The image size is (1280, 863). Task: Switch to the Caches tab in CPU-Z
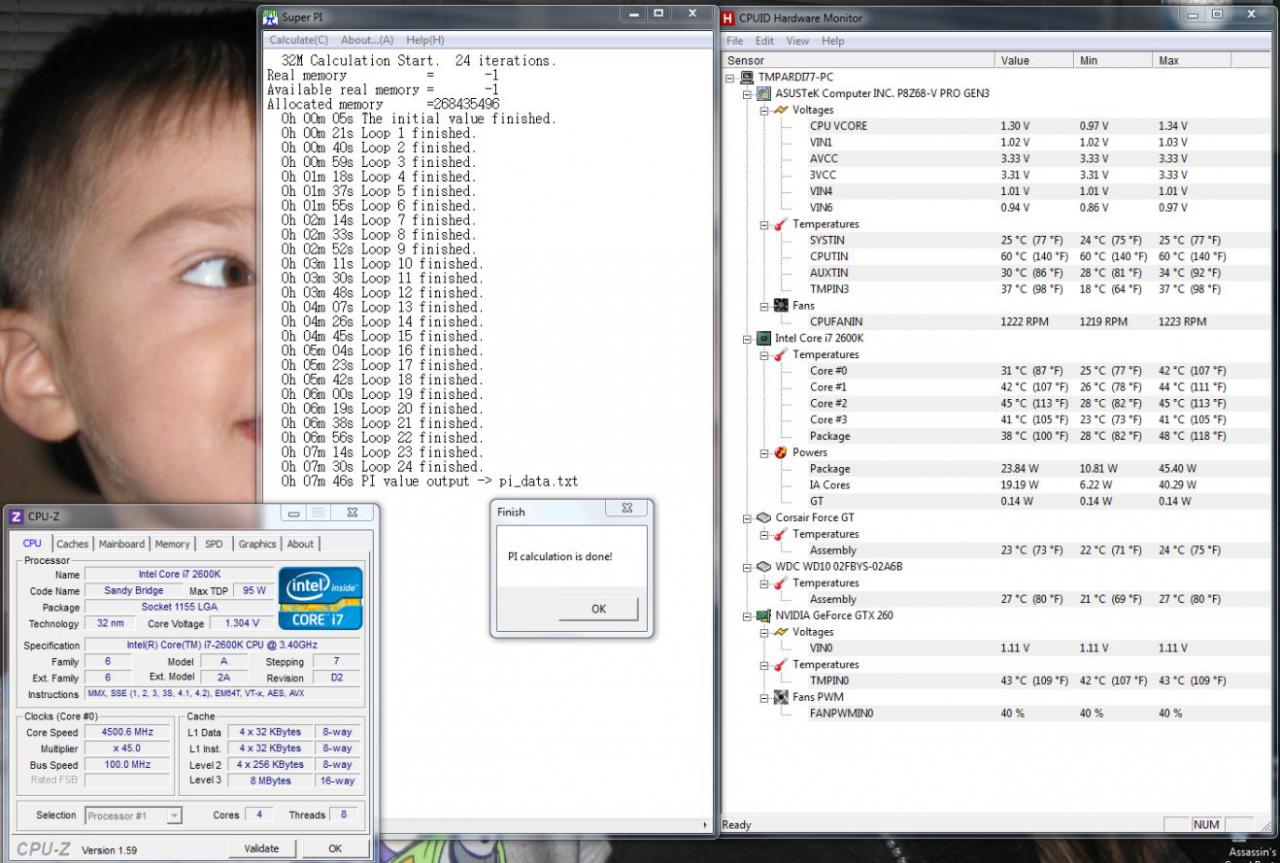click(x=72, y=544)
